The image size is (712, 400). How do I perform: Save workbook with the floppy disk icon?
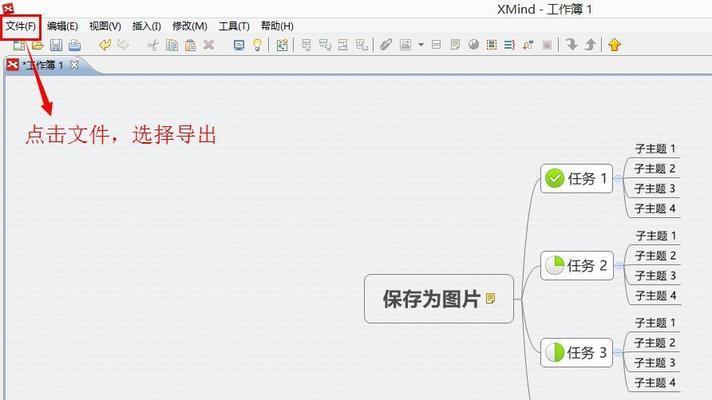click(x=56, y=45)
